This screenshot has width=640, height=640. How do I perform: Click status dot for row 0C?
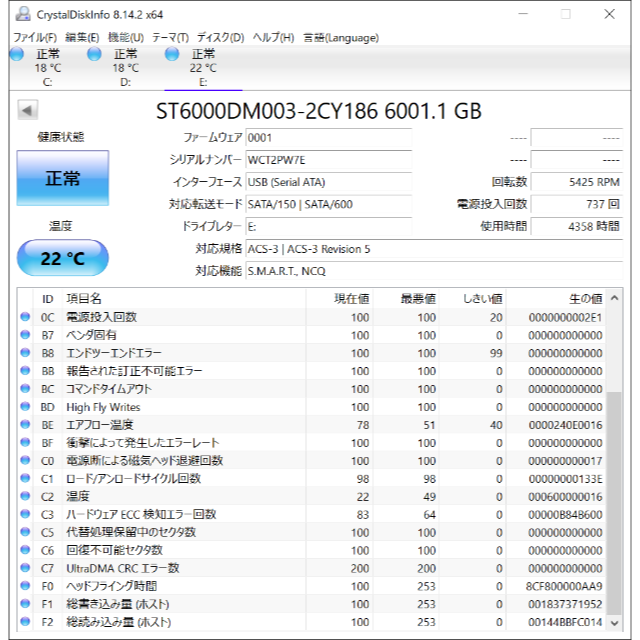(x=25, y=317)
